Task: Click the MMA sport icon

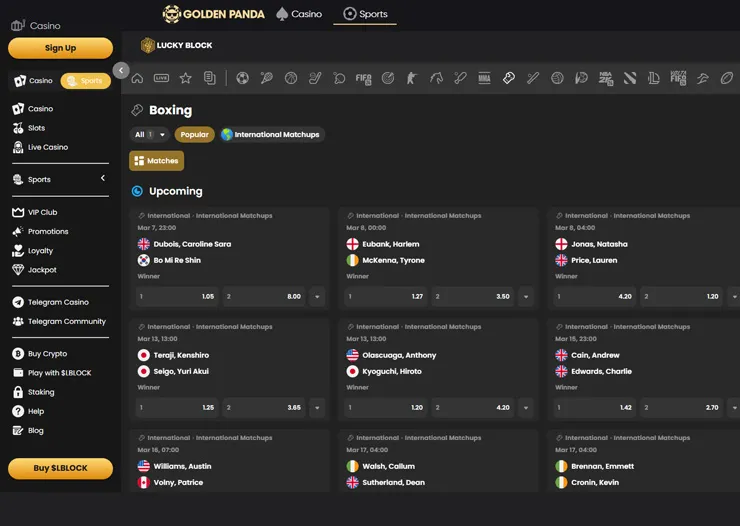Action: [484, 78]
